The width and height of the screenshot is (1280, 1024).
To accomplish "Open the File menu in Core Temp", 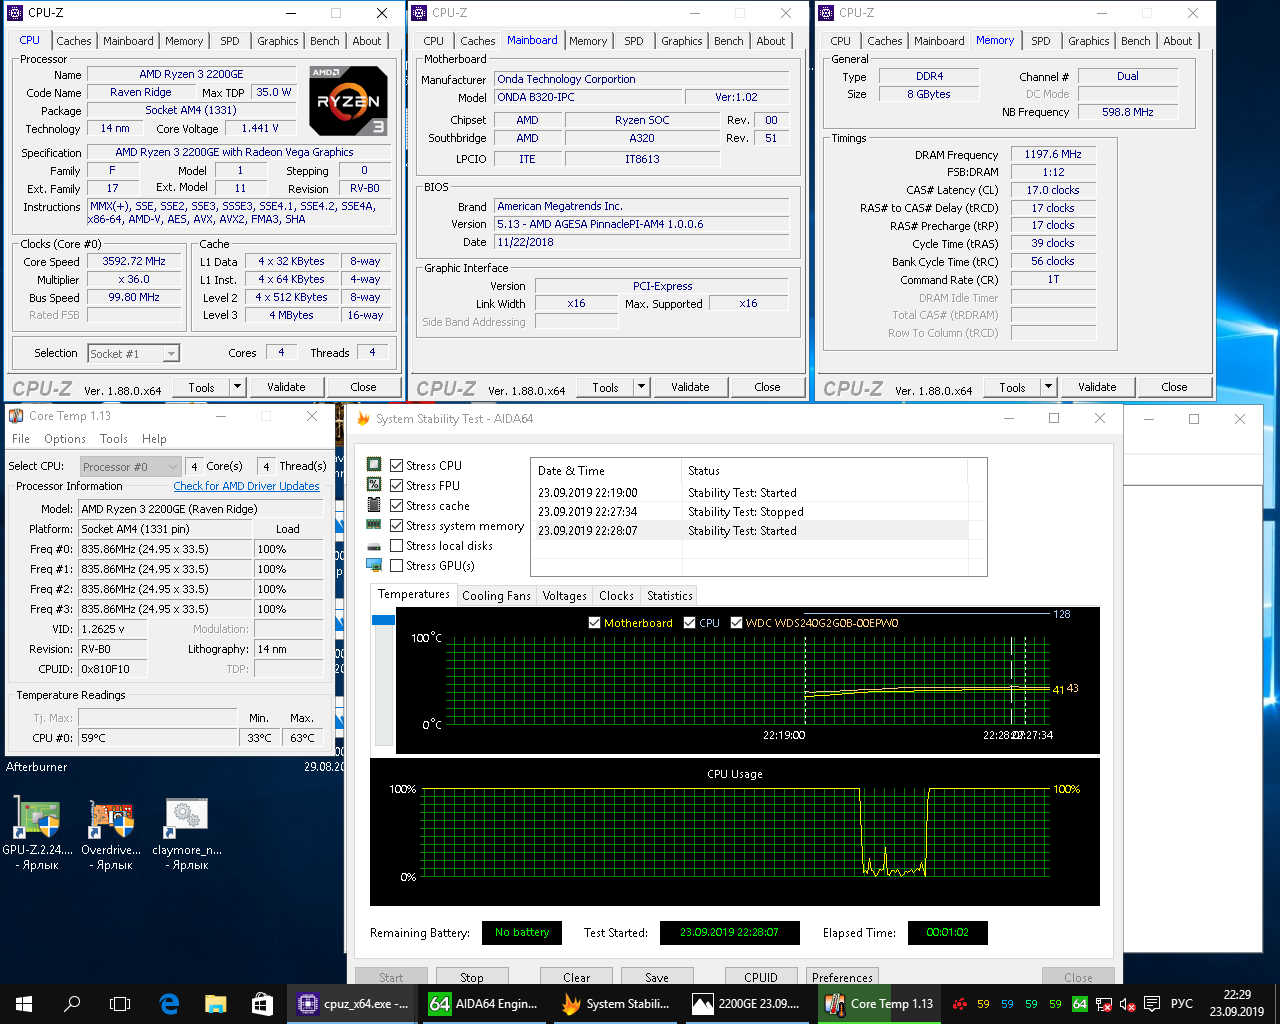I will pyautogui.click(x=21, y=439).
